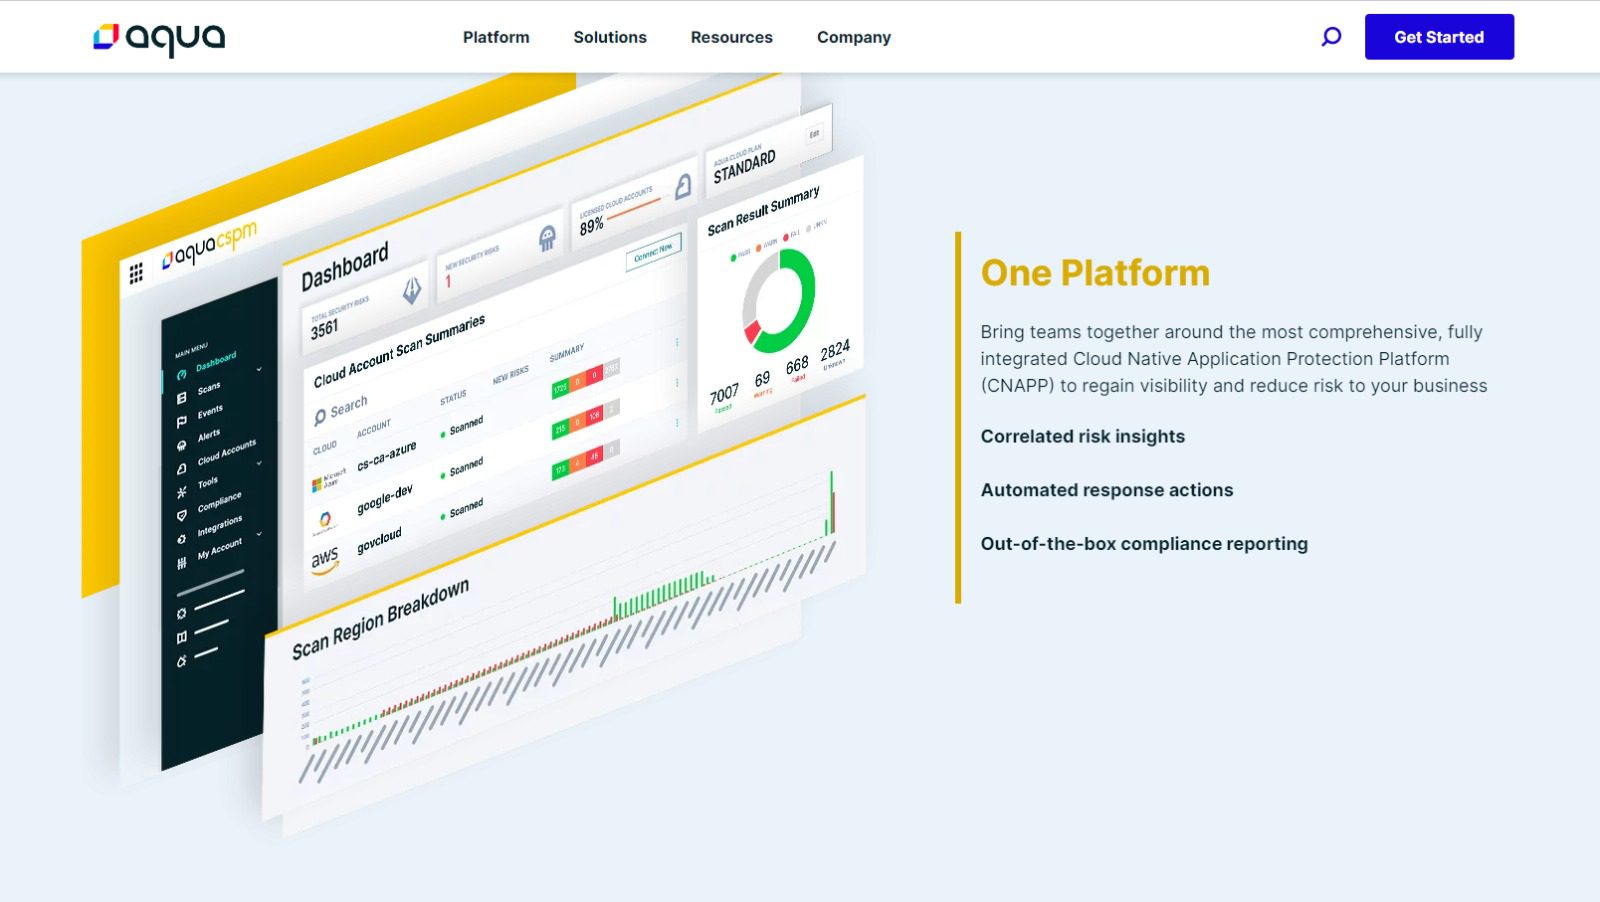Select Events in the dark sidebar
This screenshot has width=1600, height=902.
click(210, 412)
